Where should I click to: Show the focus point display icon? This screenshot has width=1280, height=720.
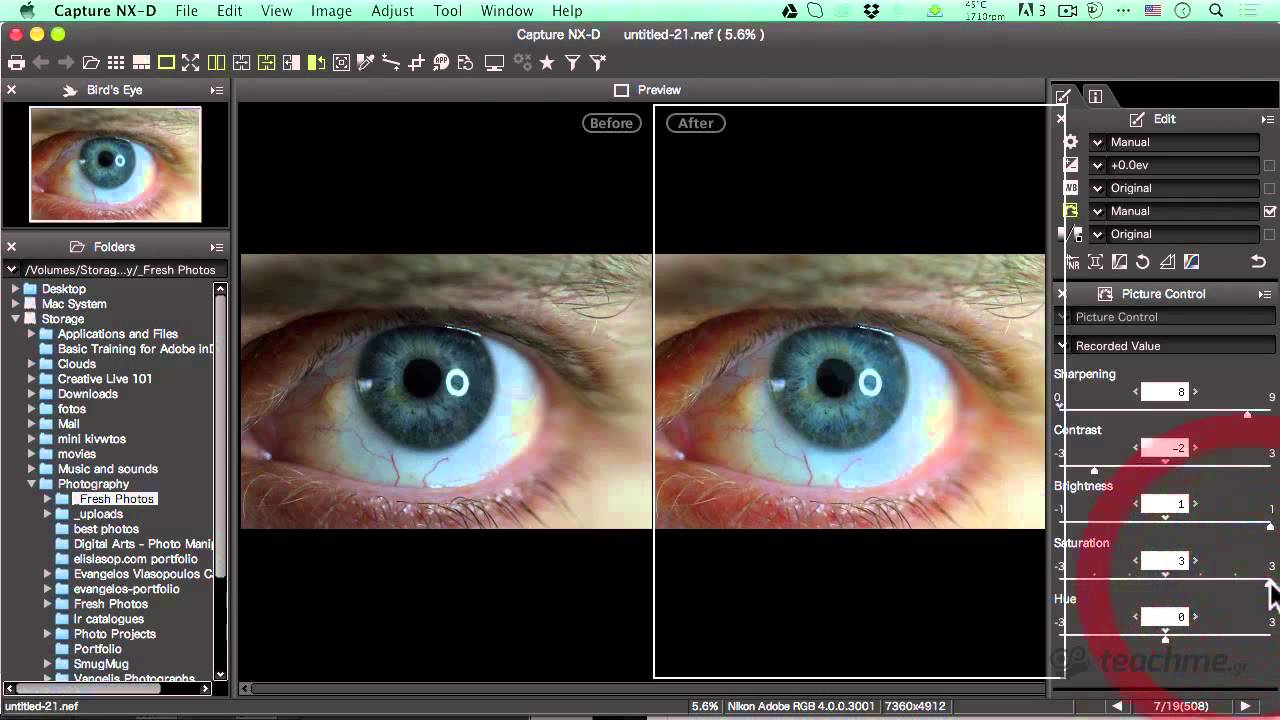click(341, 62)
